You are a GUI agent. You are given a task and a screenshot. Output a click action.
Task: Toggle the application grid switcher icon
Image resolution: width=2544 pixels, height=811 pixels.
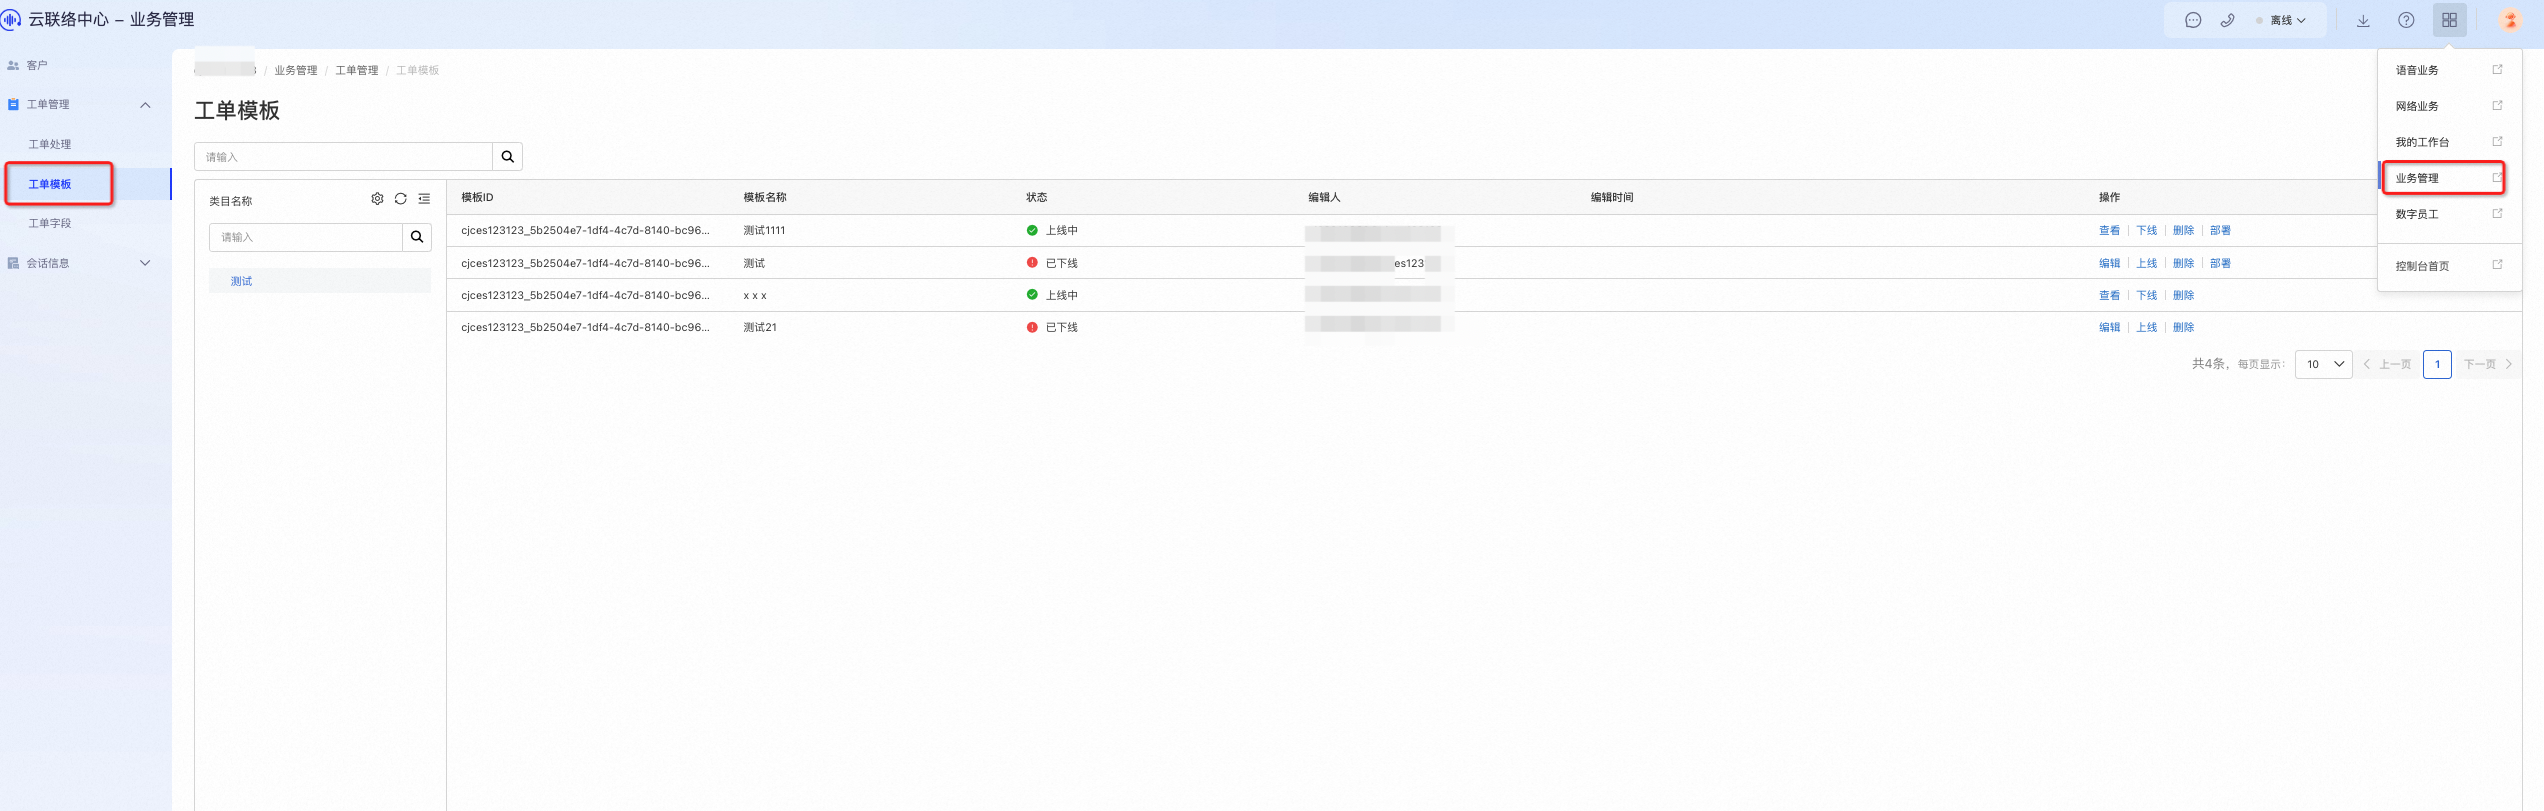click(2449, 20)
